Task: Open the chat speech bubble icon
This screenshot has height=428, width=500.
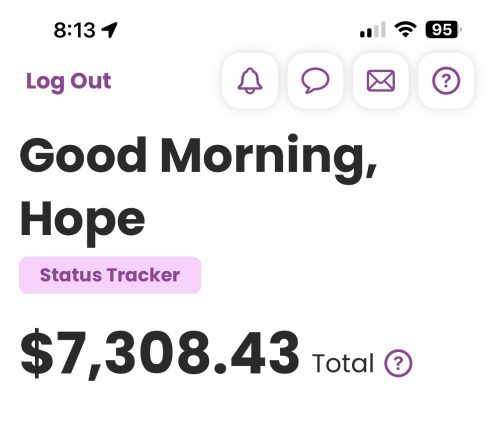Action: click(x=315, y=81)
